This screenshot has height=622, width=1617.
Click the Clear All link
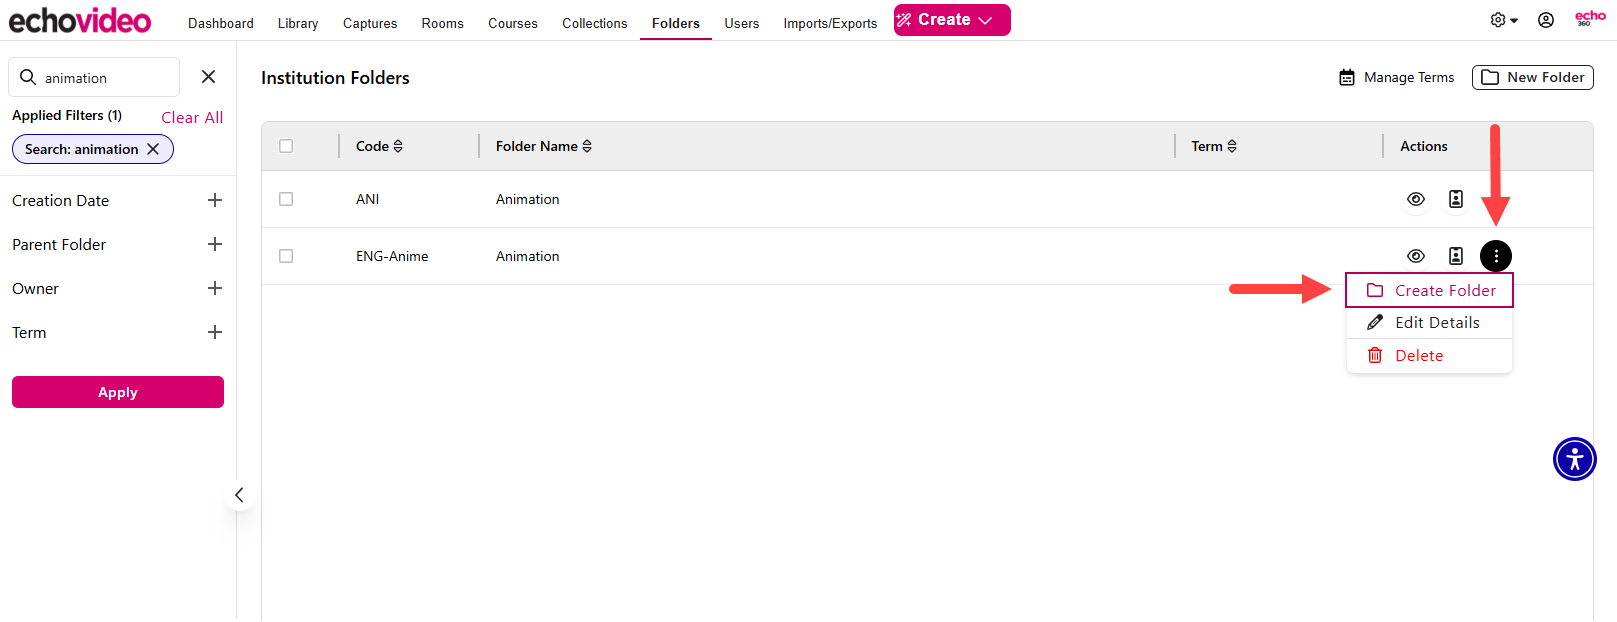(192, 117)
